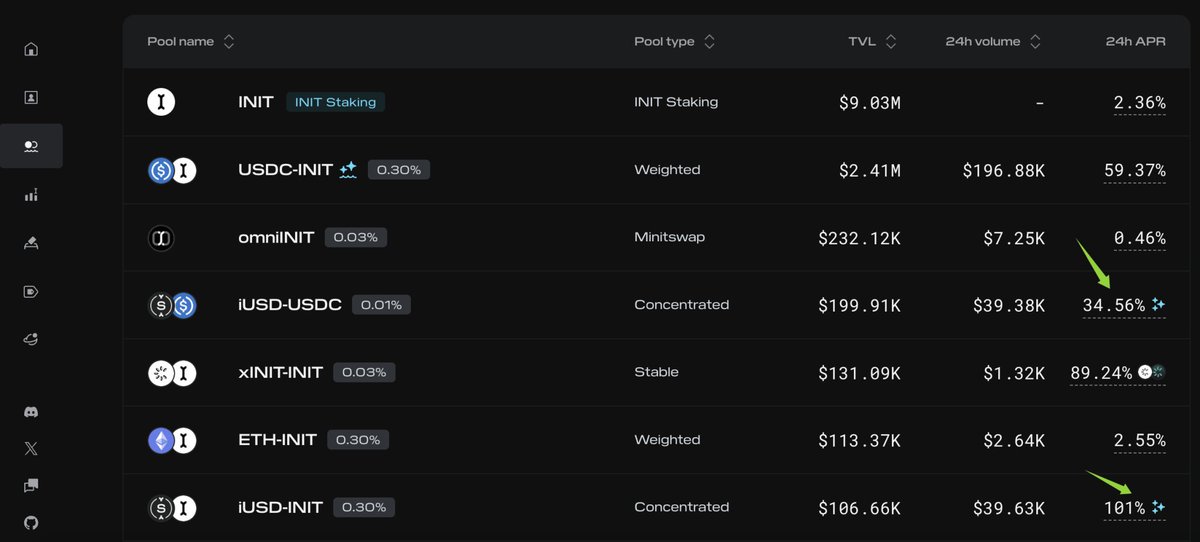Open the X social icon

[31, 449]
